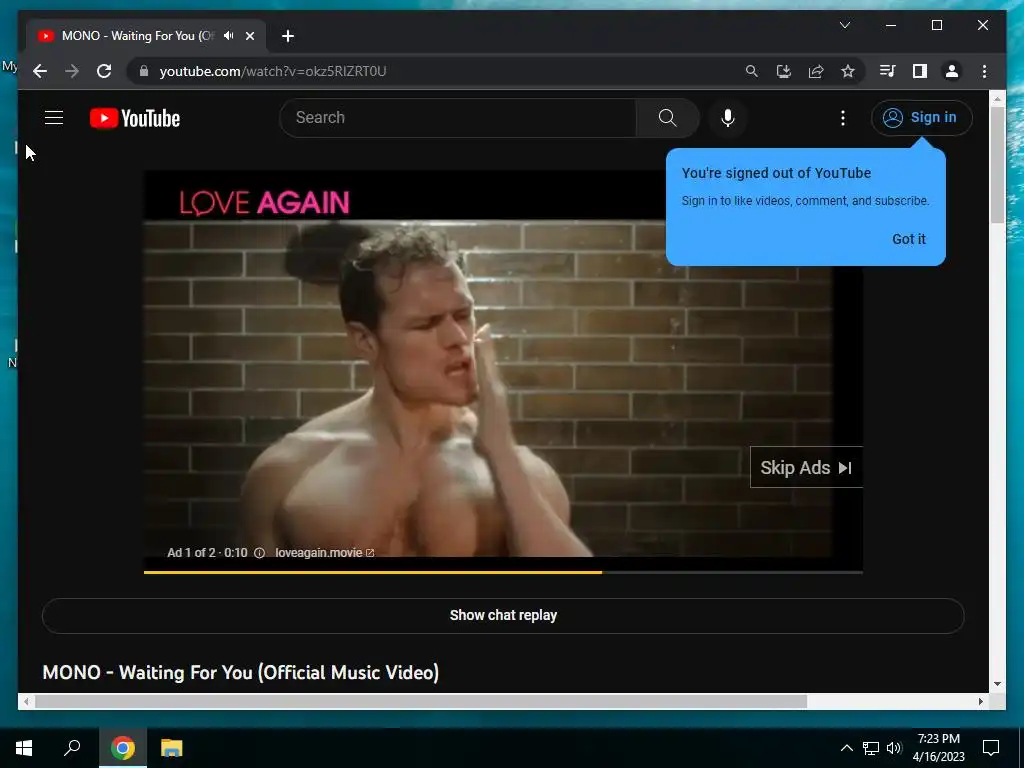This screenshot has height=768, width=1024.
Task: Click the video title MONO - Waiting For You
Action: pos(240,673)
